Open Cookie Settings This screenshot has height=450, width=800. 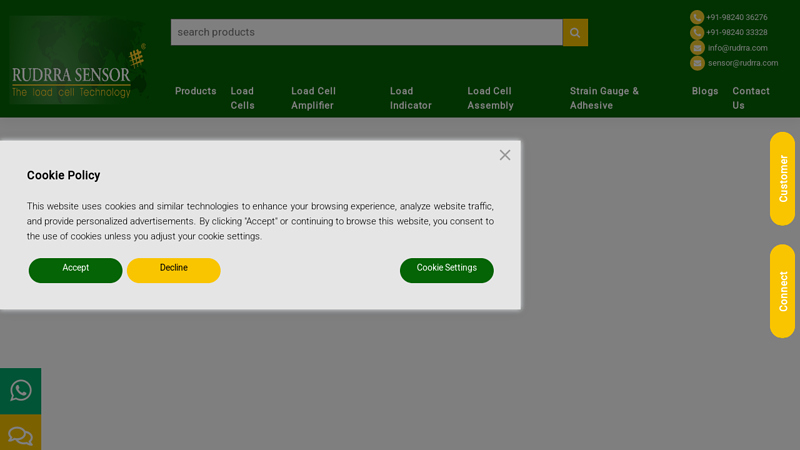point(446,270)
